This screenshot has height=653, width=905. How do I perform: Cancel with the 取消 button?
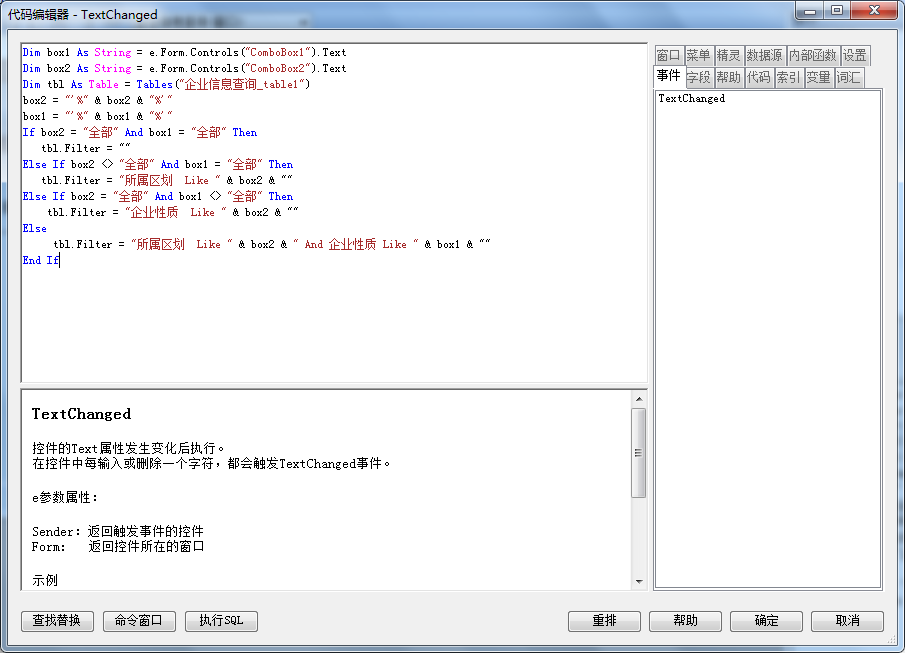[847, 621]
